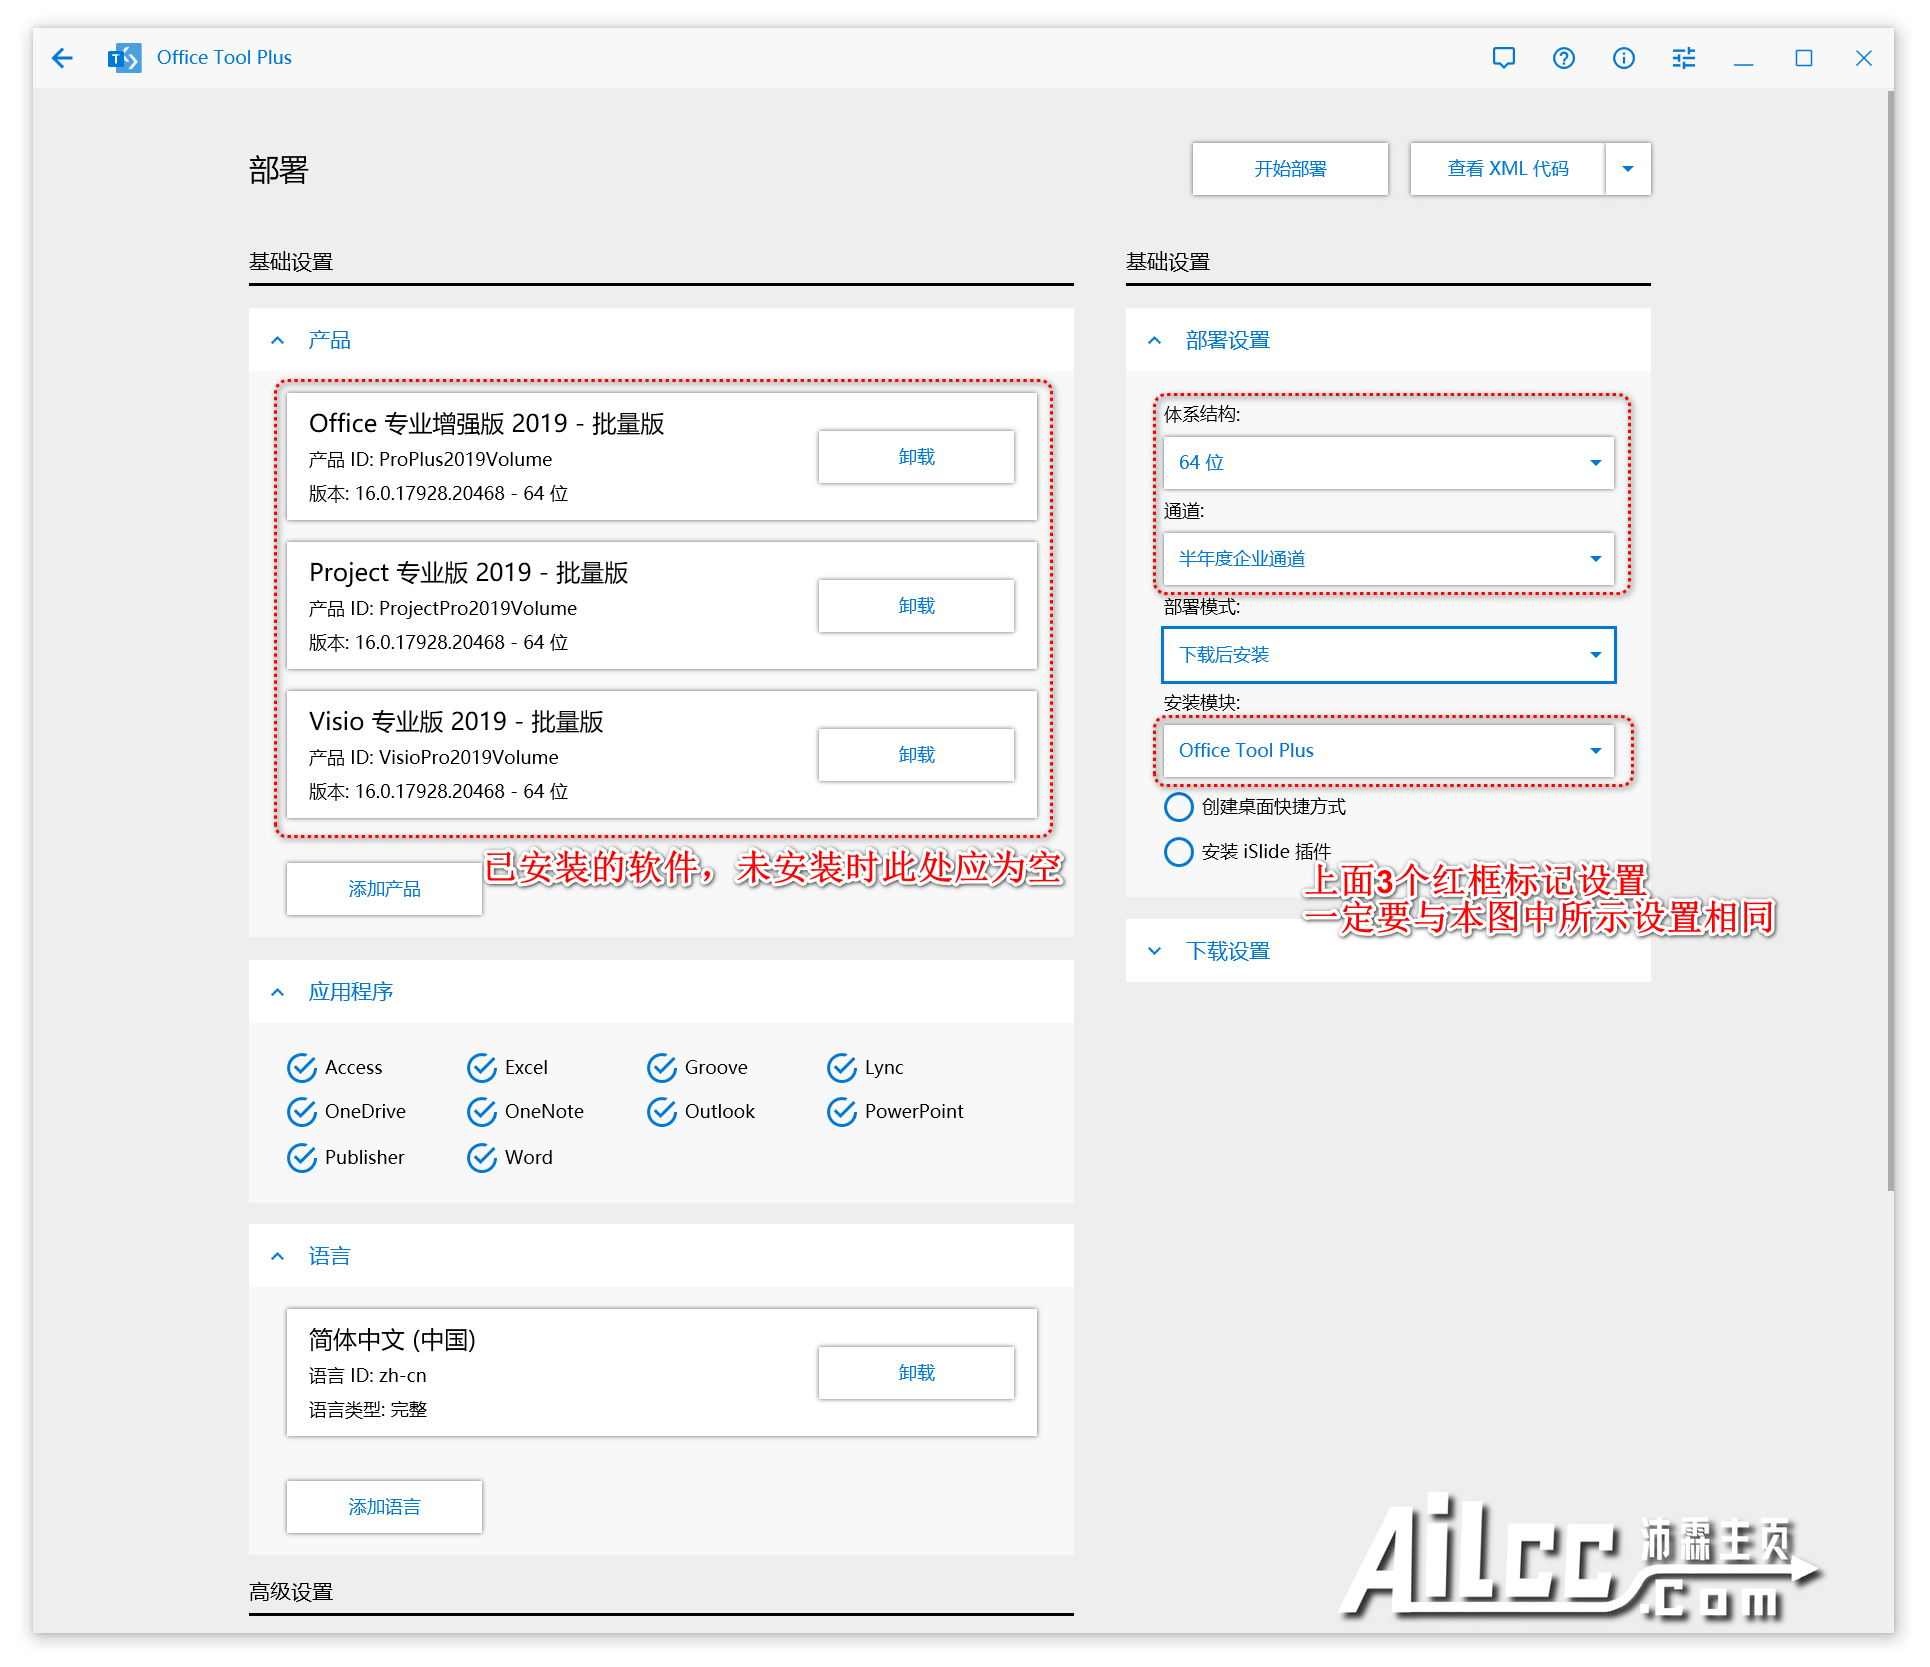This screenshot has height=1667, width=1930.
Task: Click 语言 ID: zh-cn text
Action: 367,1376
